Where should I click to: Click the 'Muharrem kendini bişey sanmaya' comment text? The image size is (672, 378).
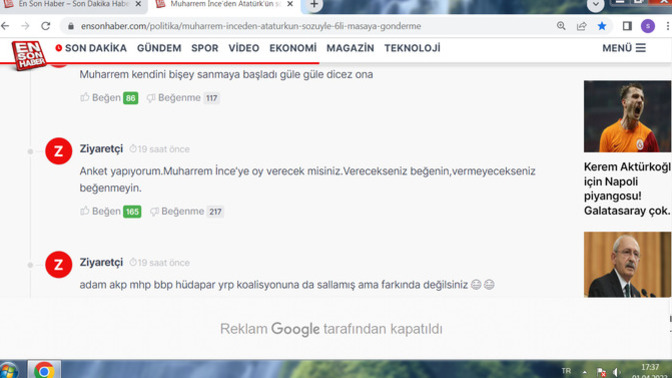[x=226, y=74]
